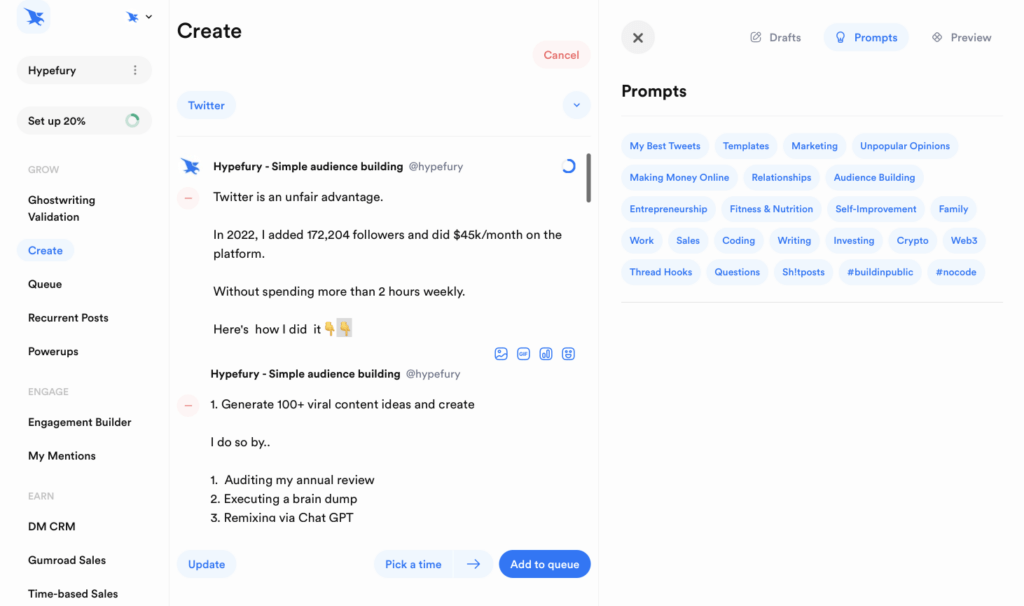Remove the first tweet from the thread
This screenshot has height=606, width=1024.
188,198
